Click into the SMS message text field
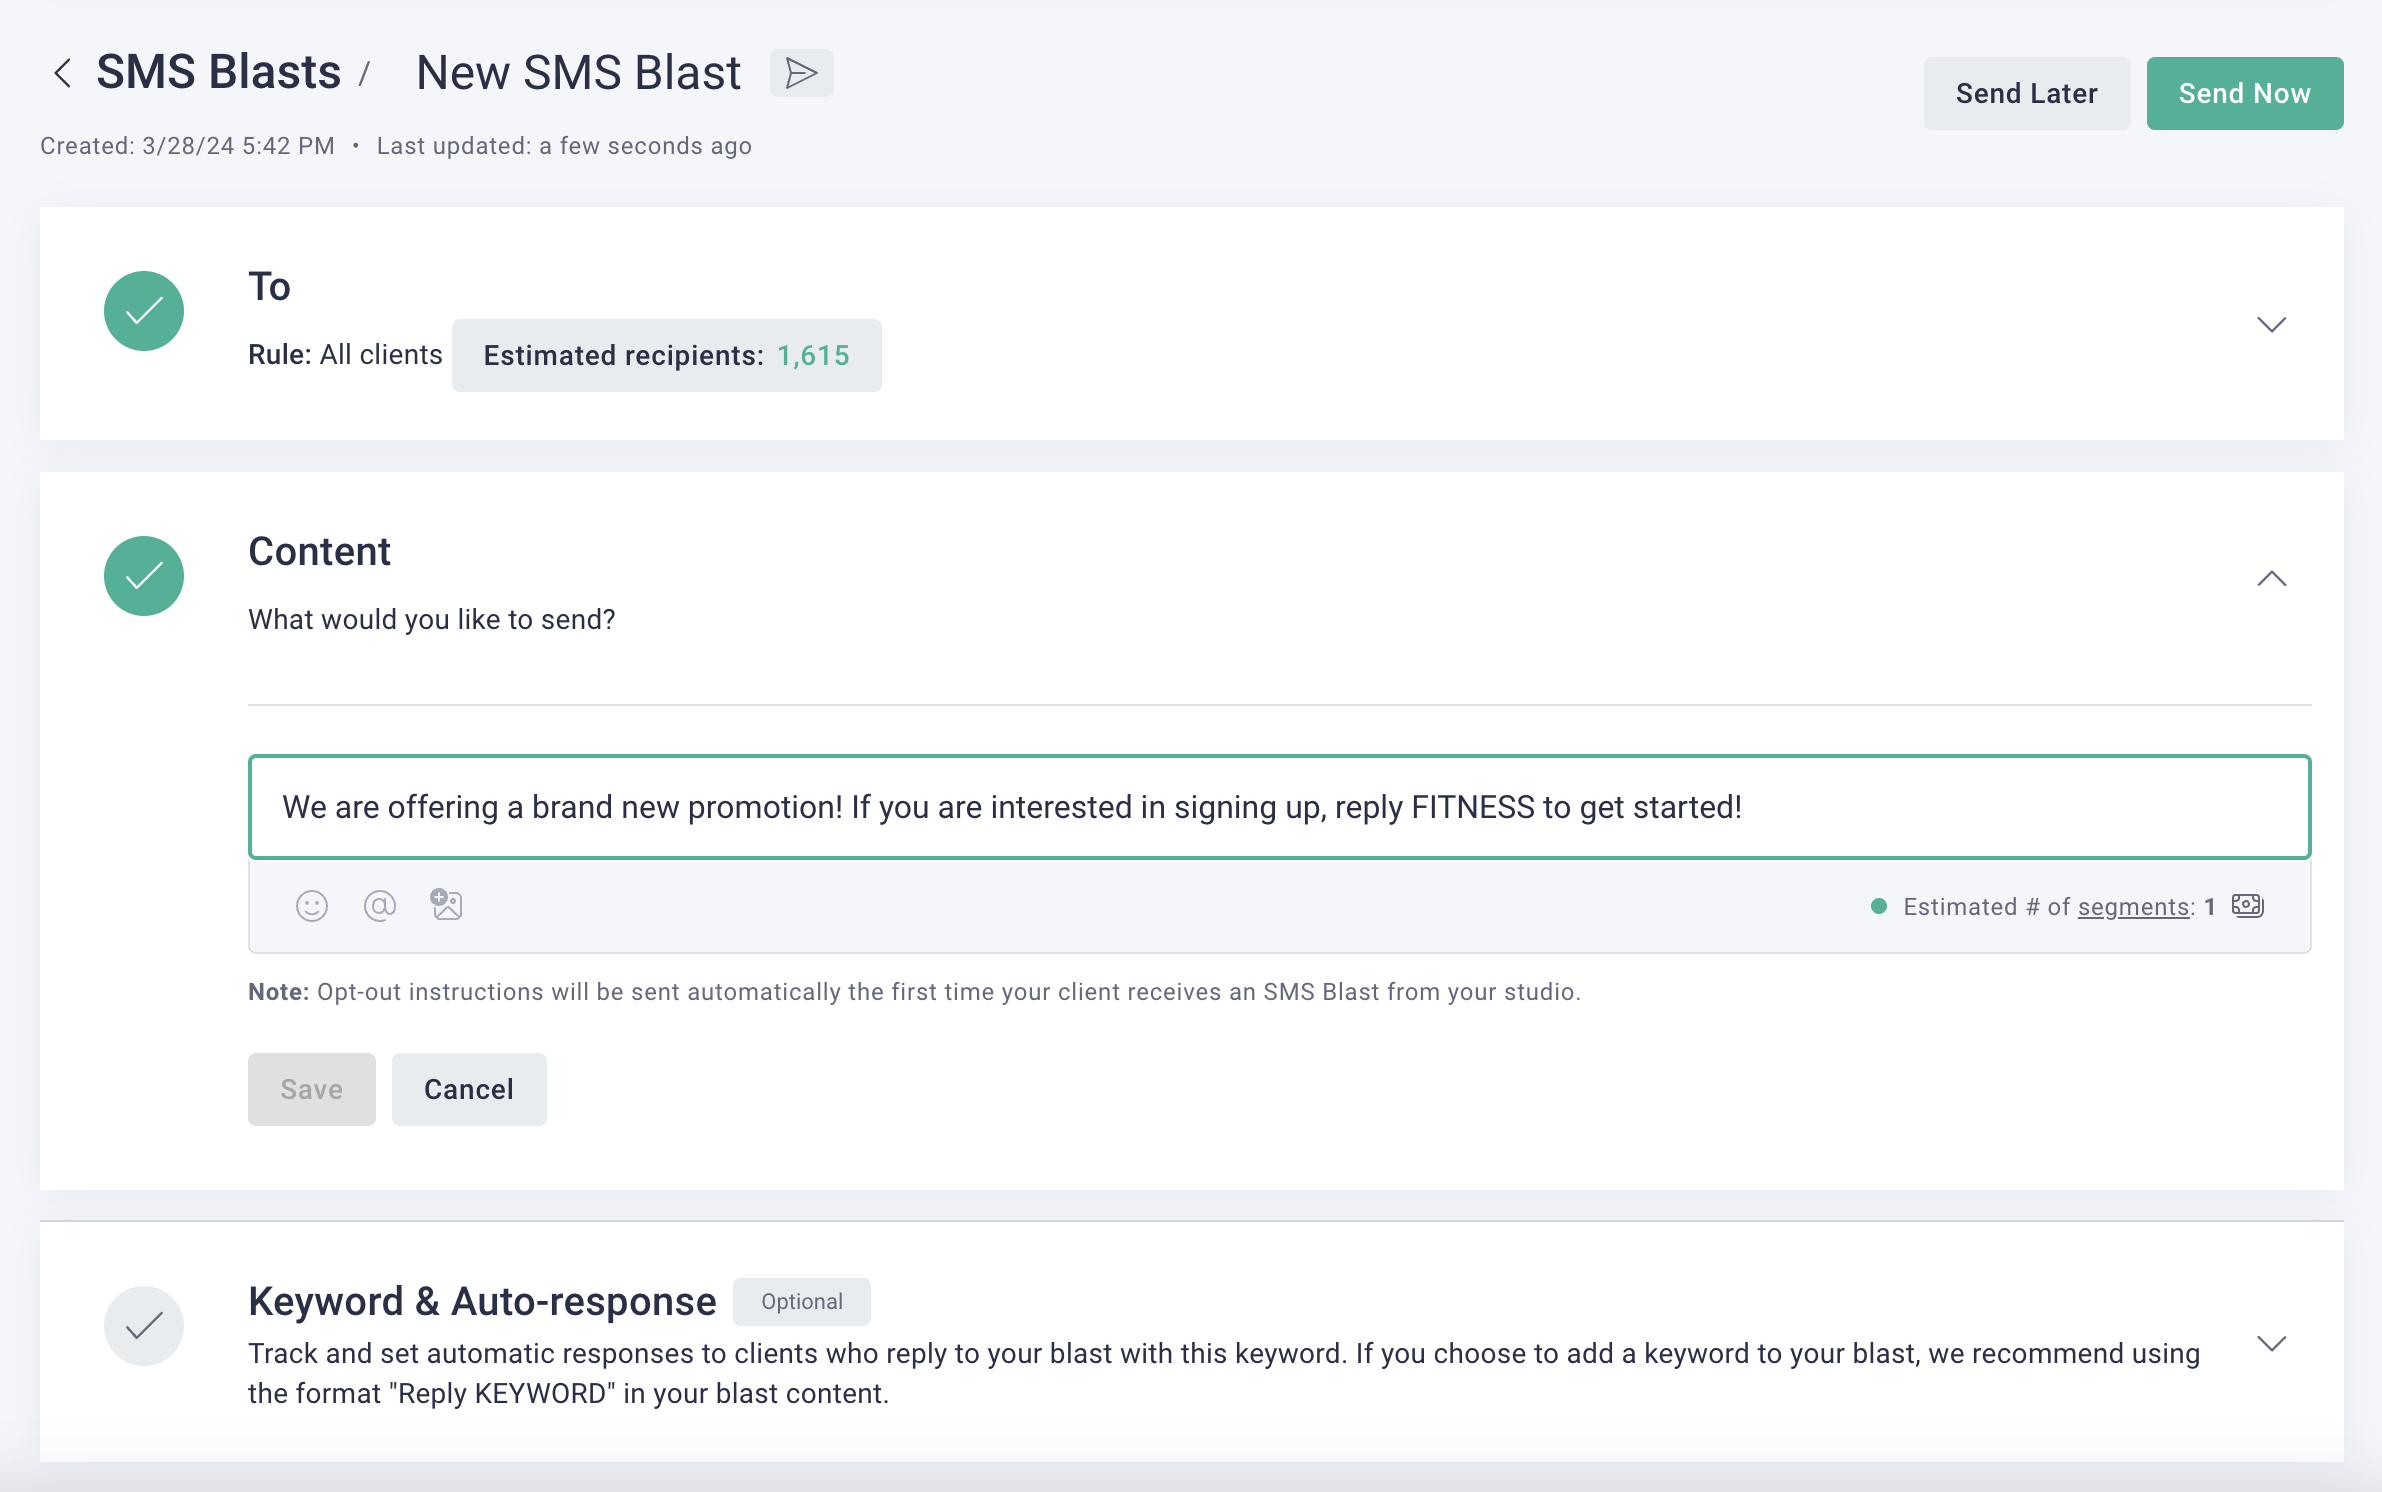 click(1278, 807)
